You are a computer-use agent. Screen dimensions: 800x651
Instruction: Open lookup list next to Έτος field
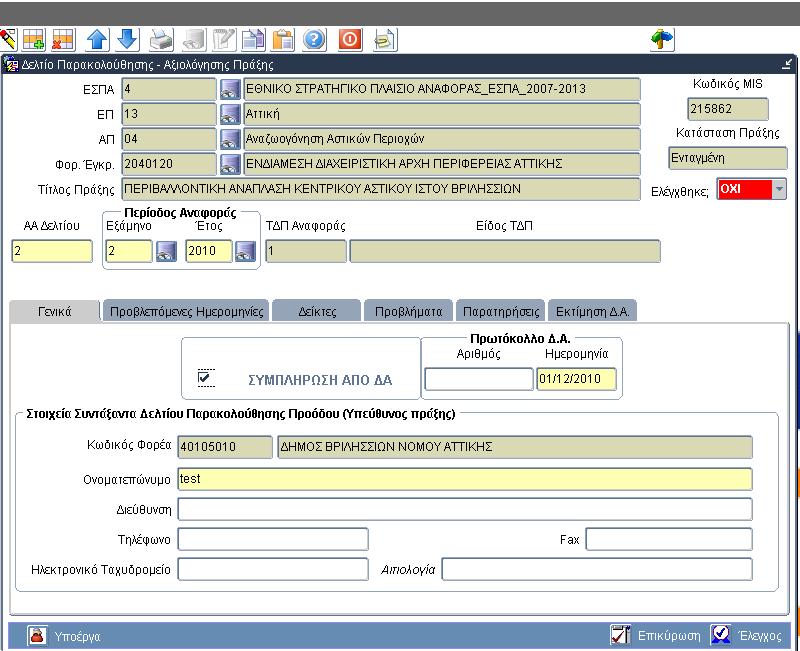tap(245, 251)
